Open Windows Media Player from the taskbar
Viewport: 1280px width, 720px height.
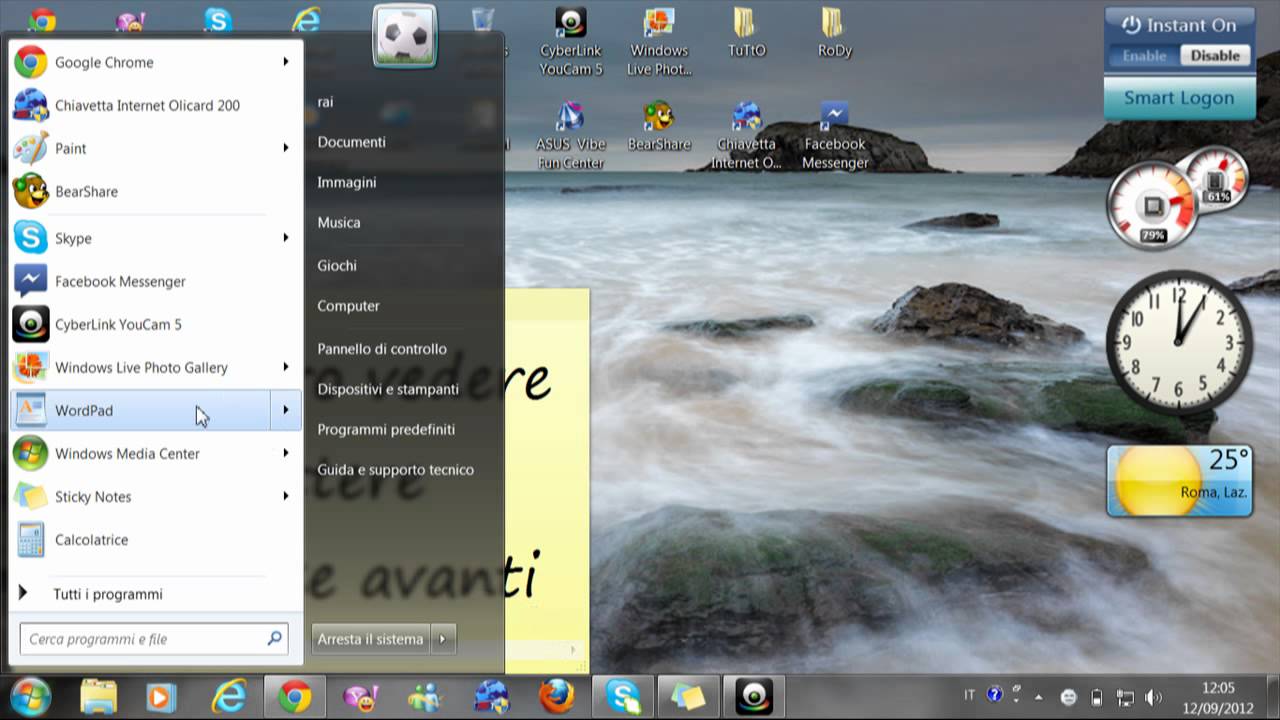(162, 696)
